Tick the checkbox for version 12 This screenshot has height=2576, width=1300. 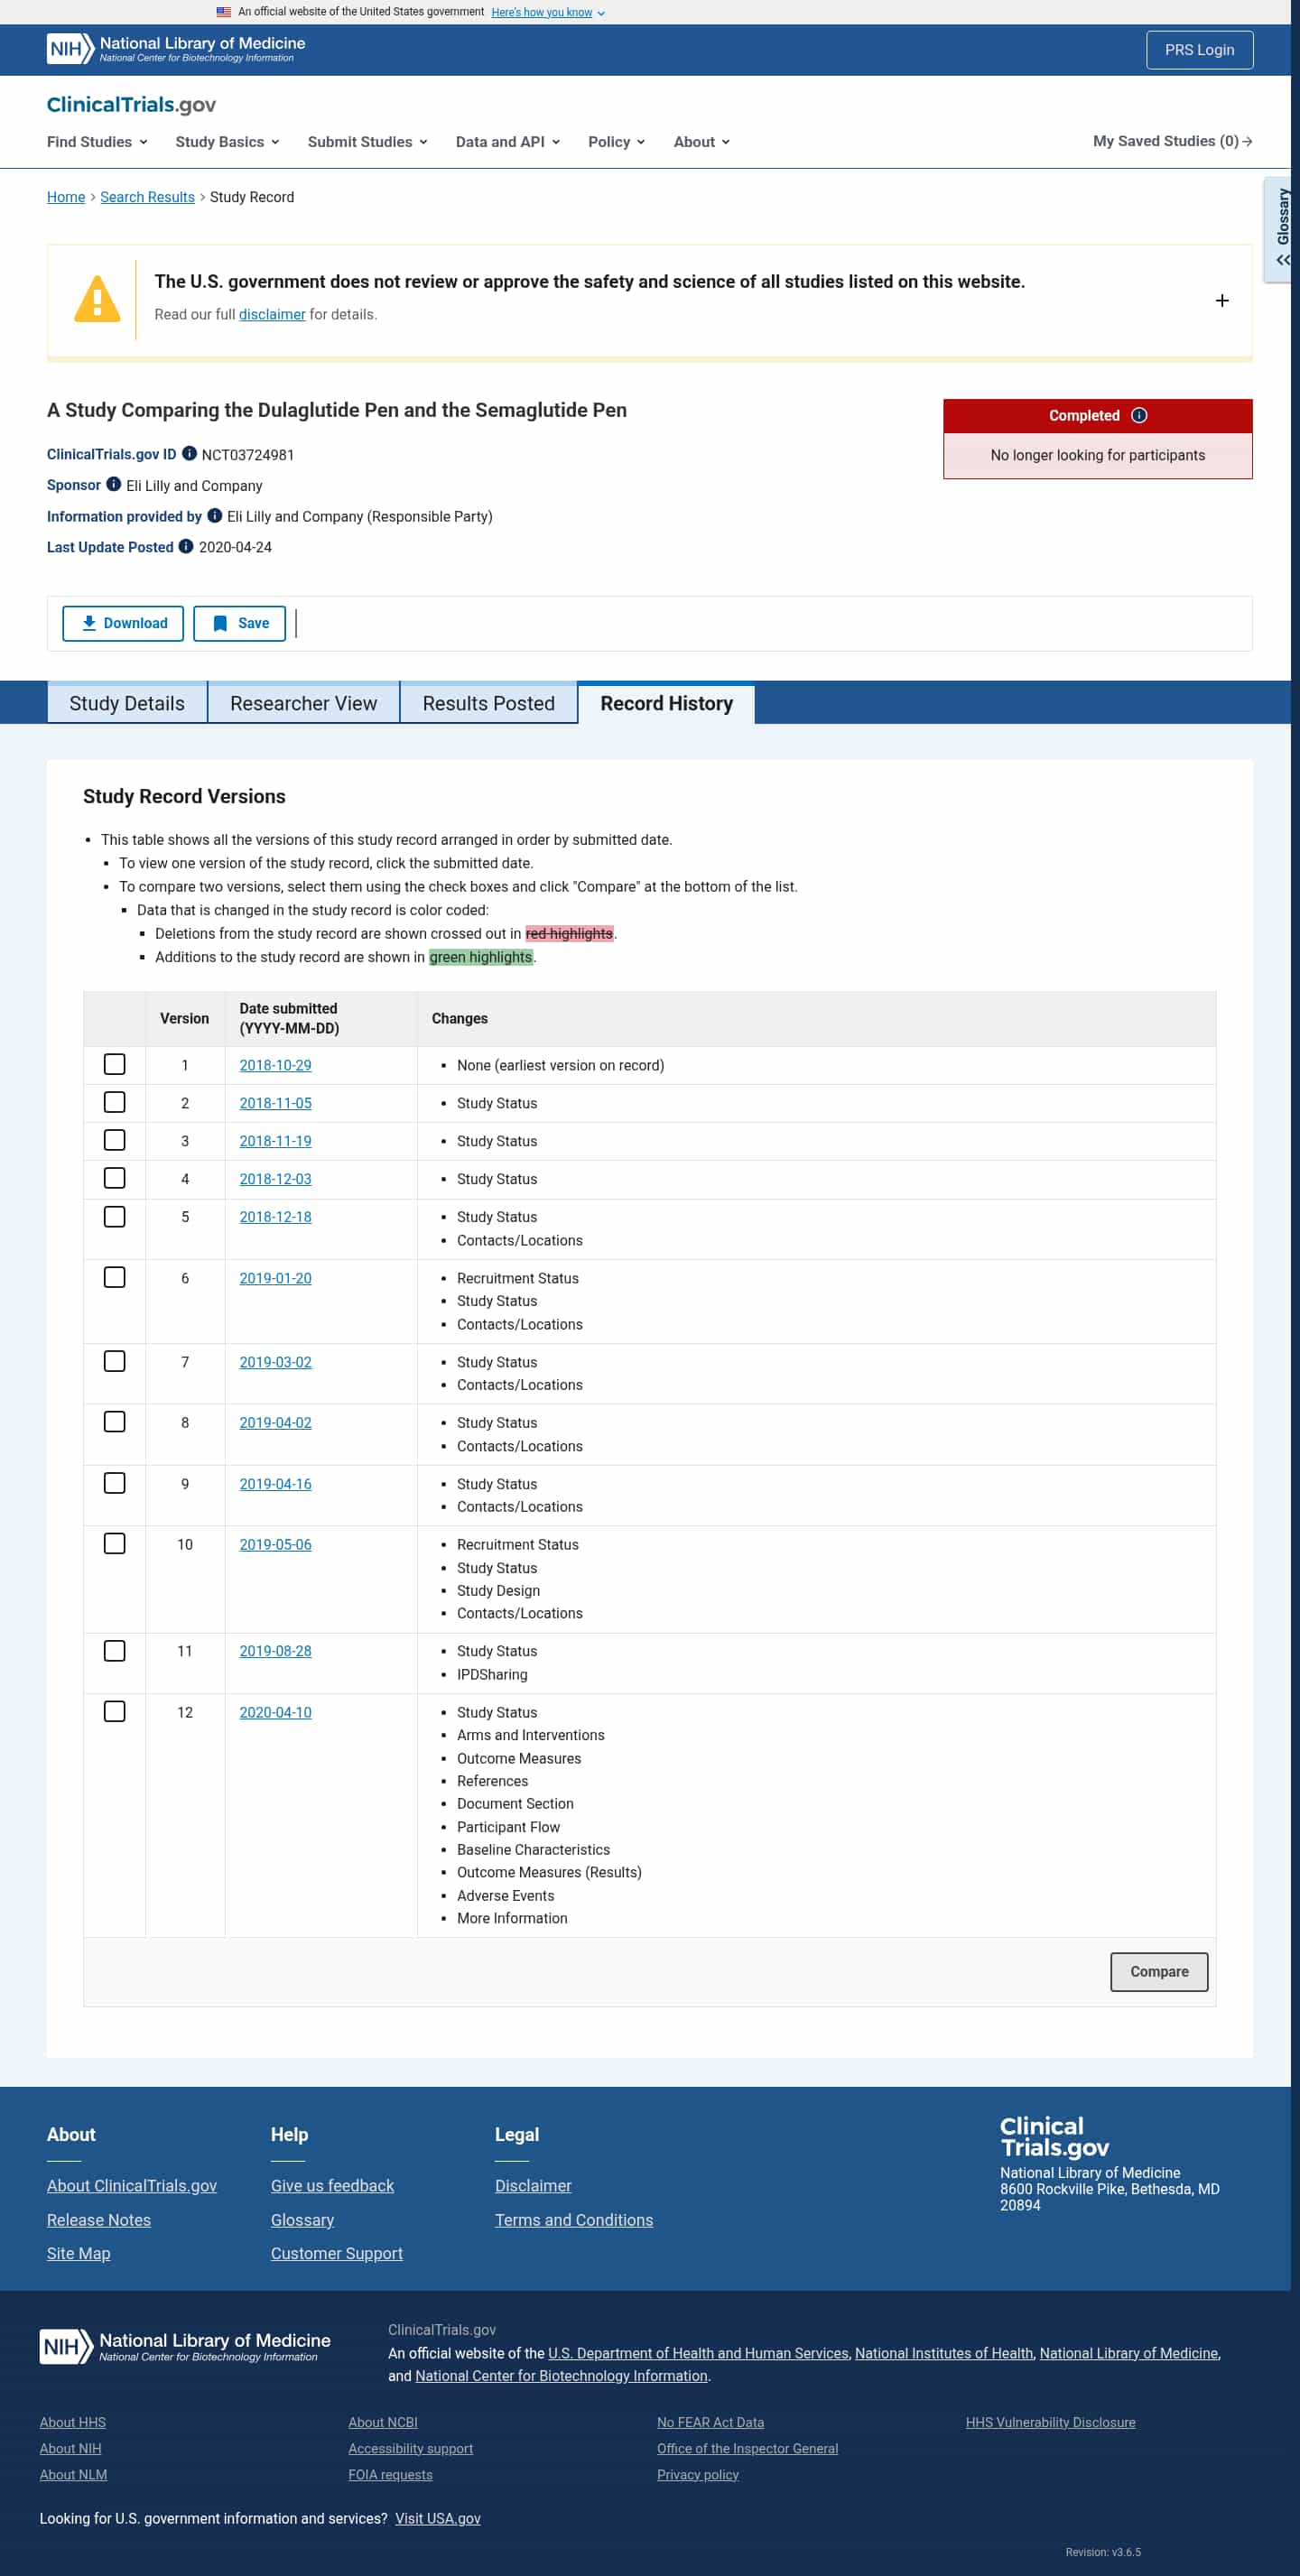pos(115,1712)
